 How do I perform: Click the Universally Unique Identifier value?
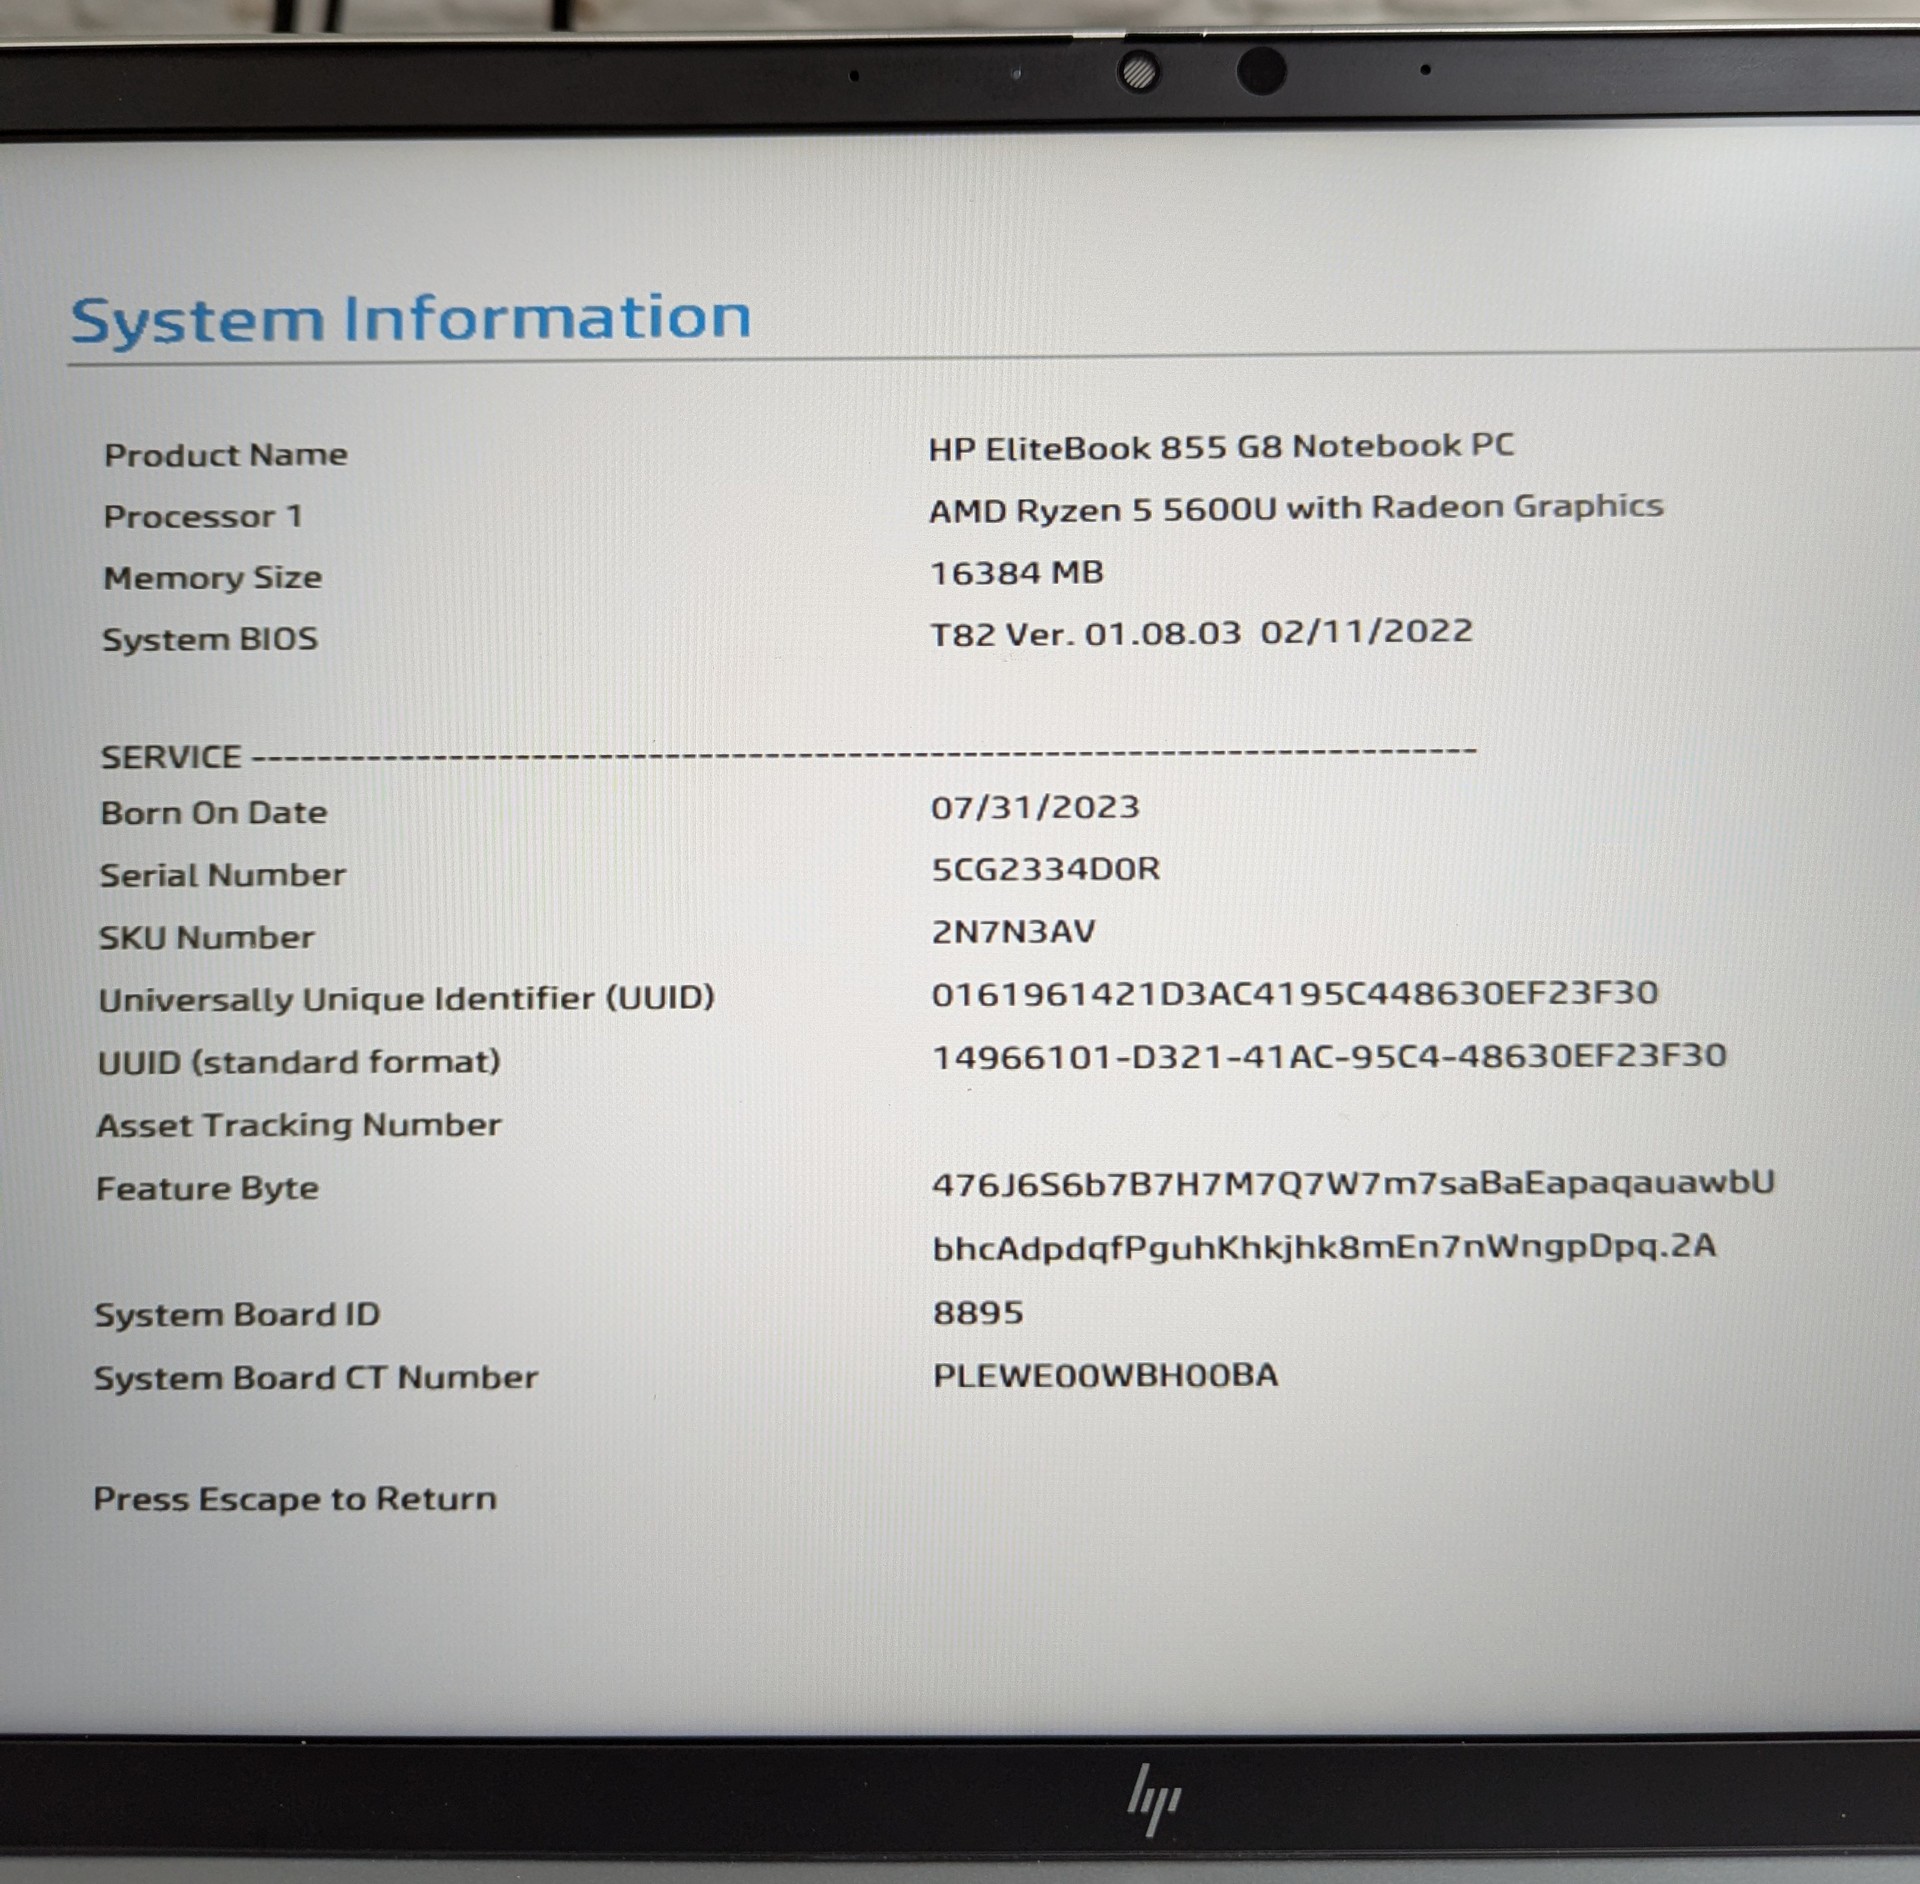click(x=1294, y=993)
